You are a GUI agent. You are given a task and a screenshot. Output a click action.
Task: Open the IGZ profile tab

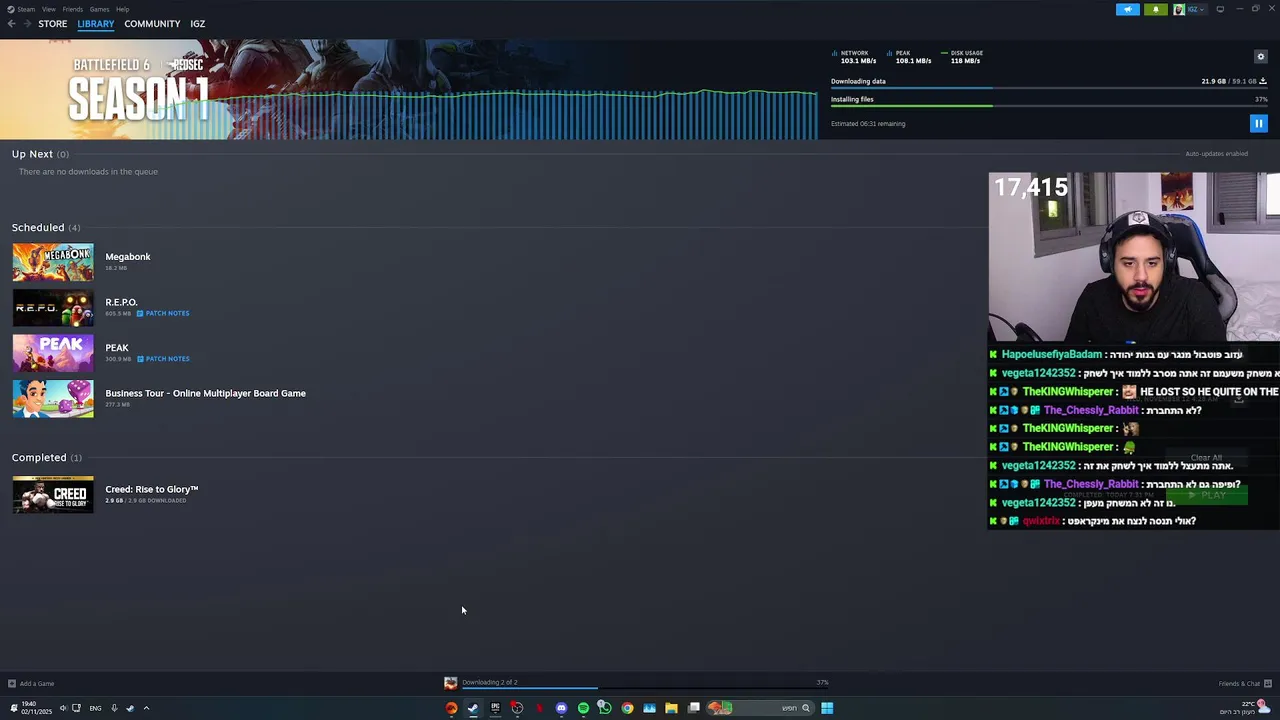[198, 24]
